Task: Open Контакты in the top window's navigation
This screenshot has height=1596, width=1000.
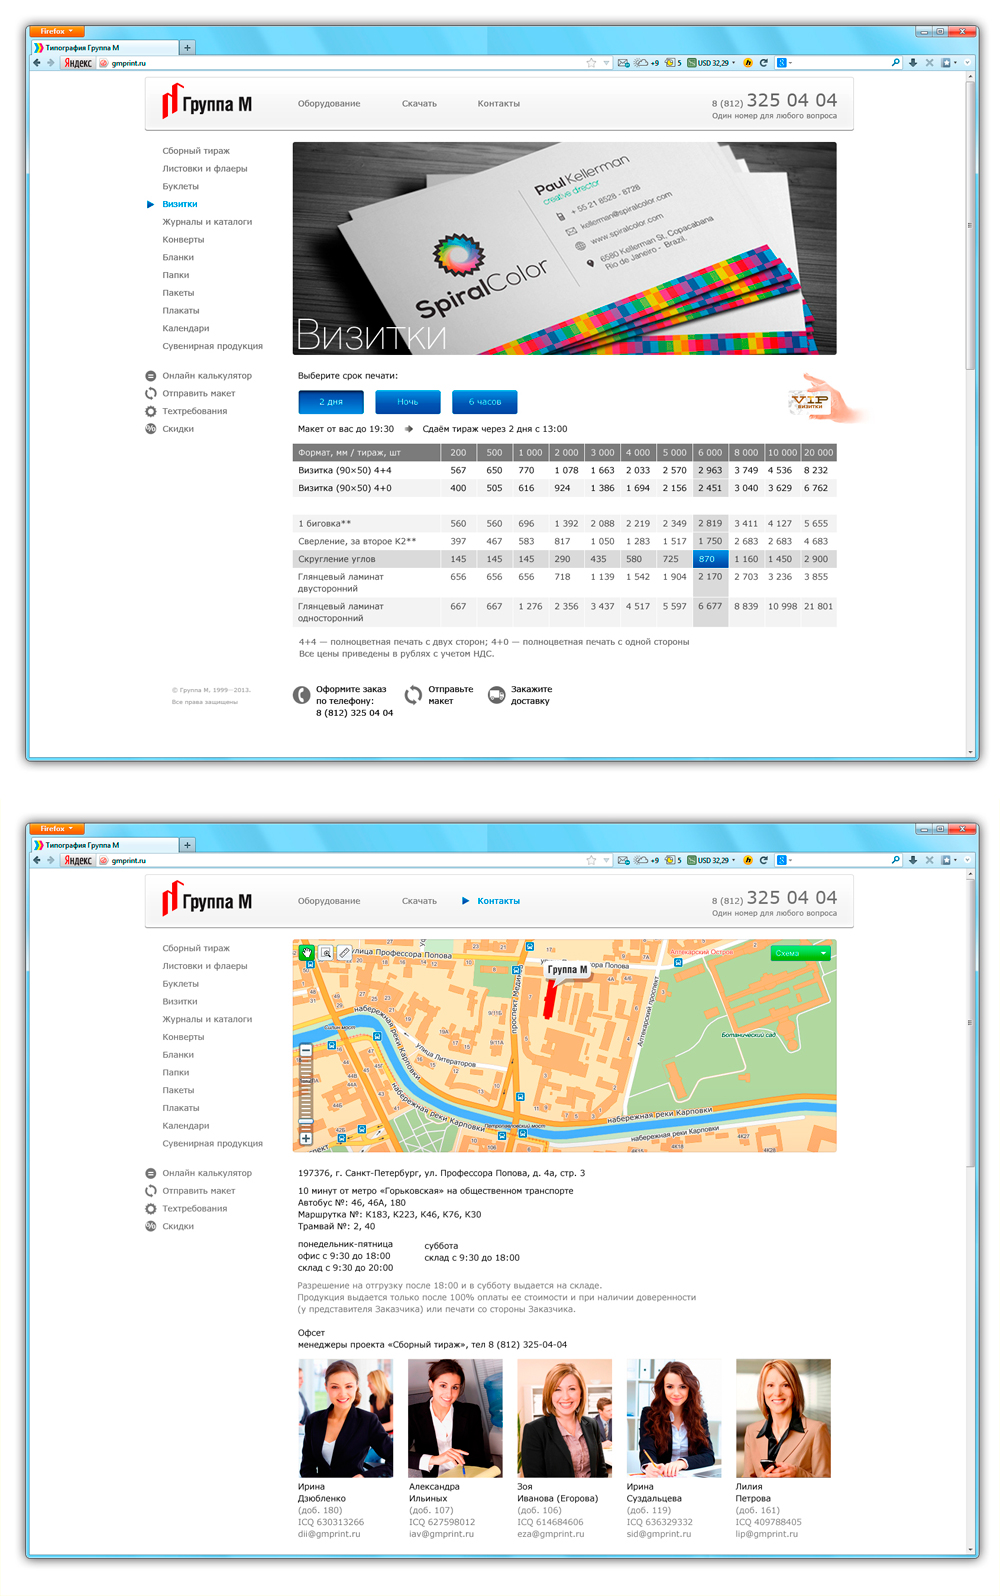Action: click(498, 104)
